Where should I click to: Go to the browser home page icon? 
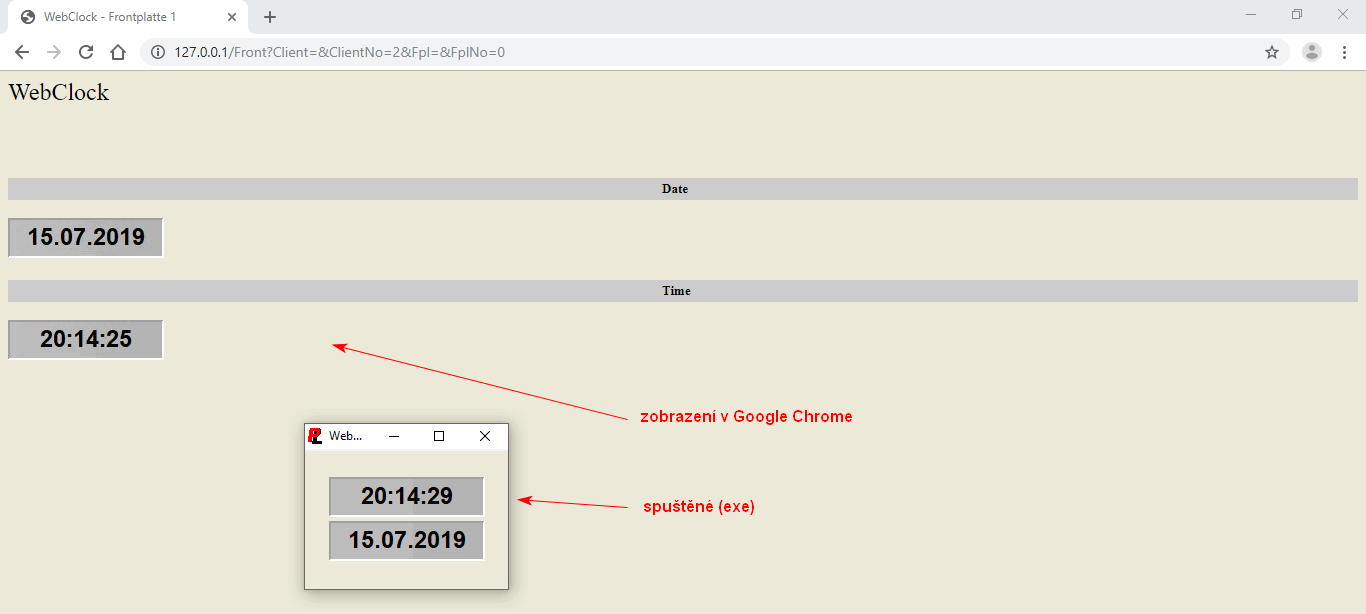118,52
